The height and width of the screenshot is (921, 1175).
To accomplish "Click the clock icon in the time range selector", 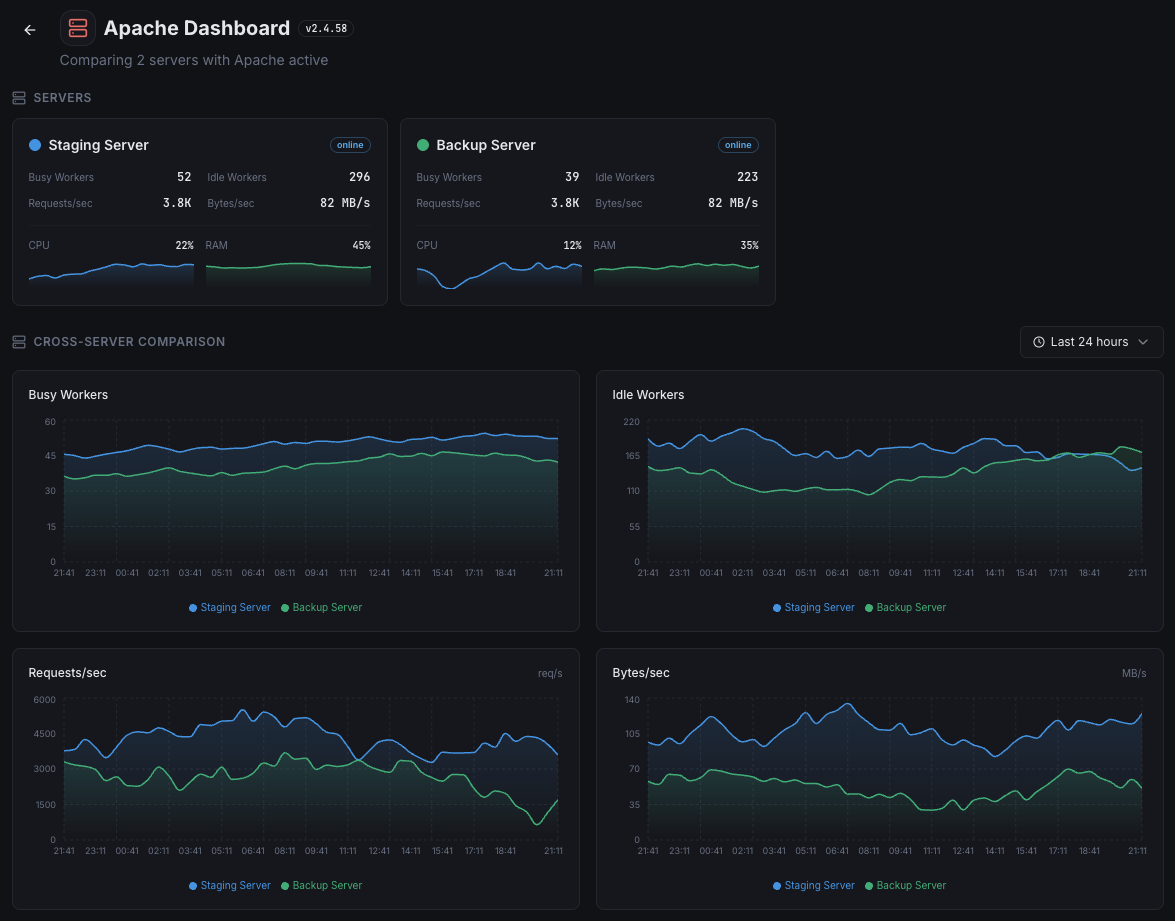I will coord(1037,341).
